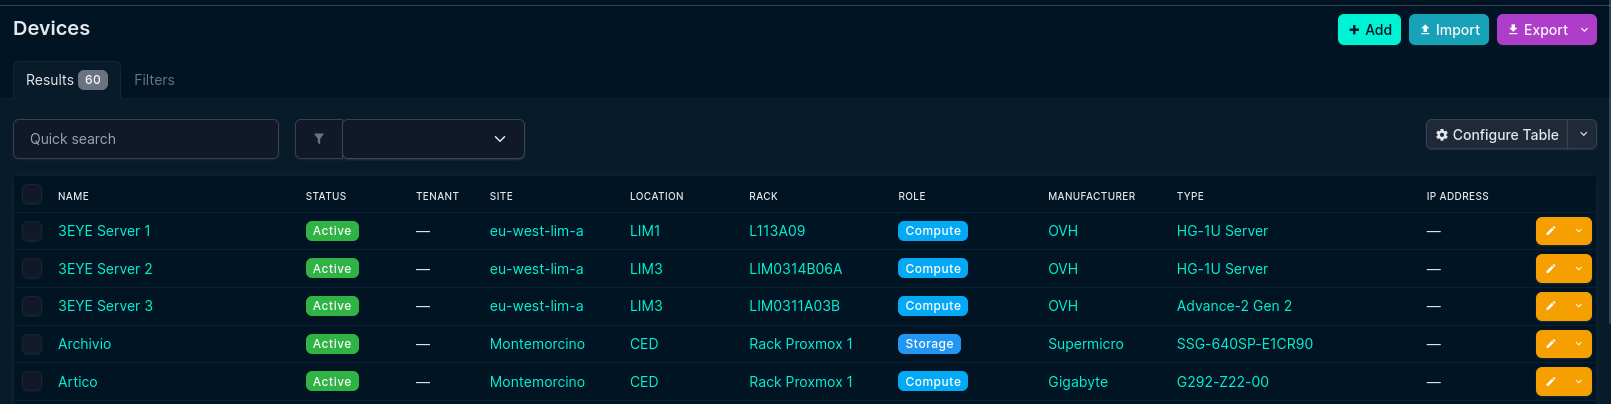Select the Archivio row checkbox
The height and width of the screenshot is (404, 1611).
(x=32, y=344)
